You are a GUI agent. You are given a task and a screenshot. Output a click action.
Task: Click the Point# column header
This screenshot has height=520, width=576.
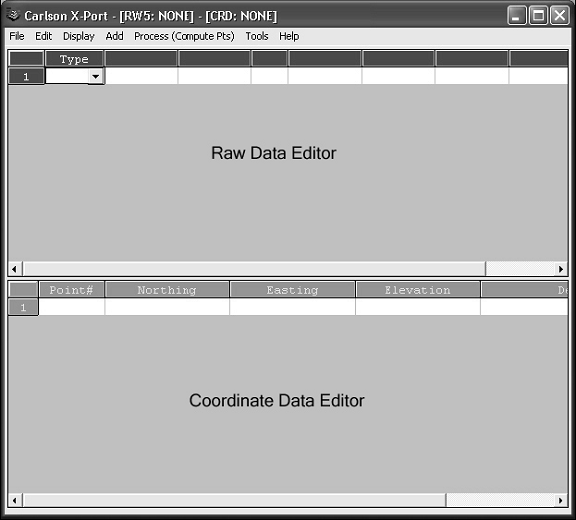[71, 290]
